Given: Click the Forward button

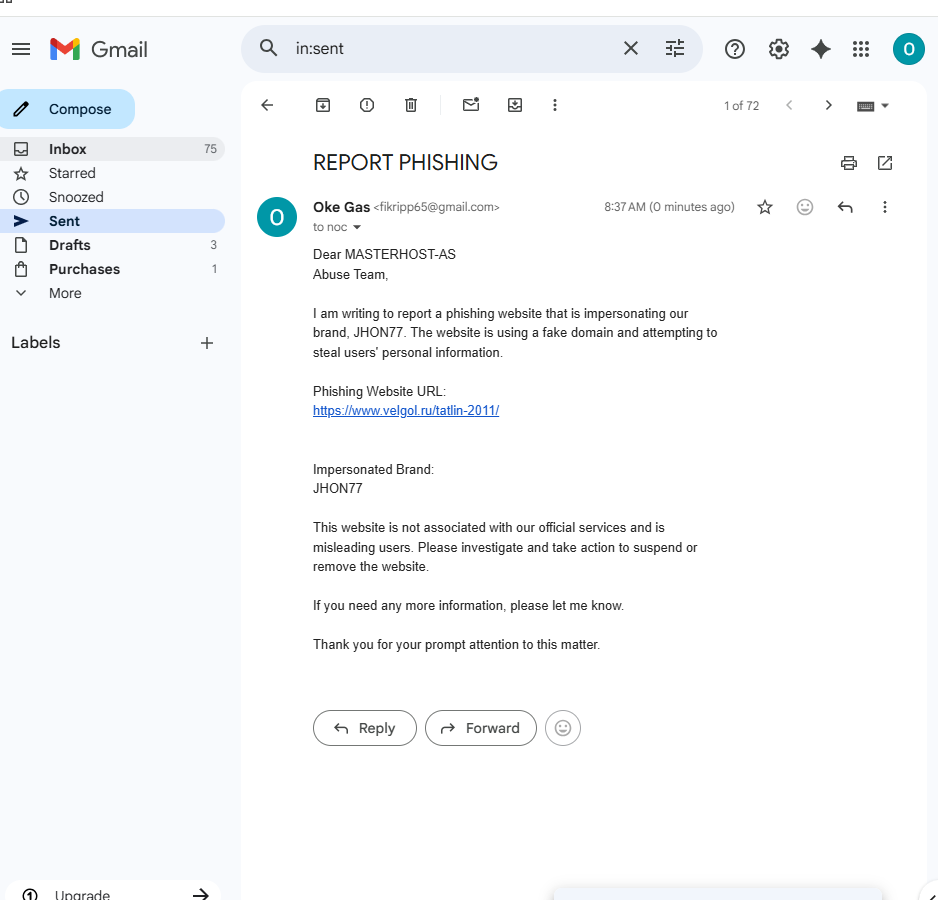Looking at the screenshot, I should 480,728.
